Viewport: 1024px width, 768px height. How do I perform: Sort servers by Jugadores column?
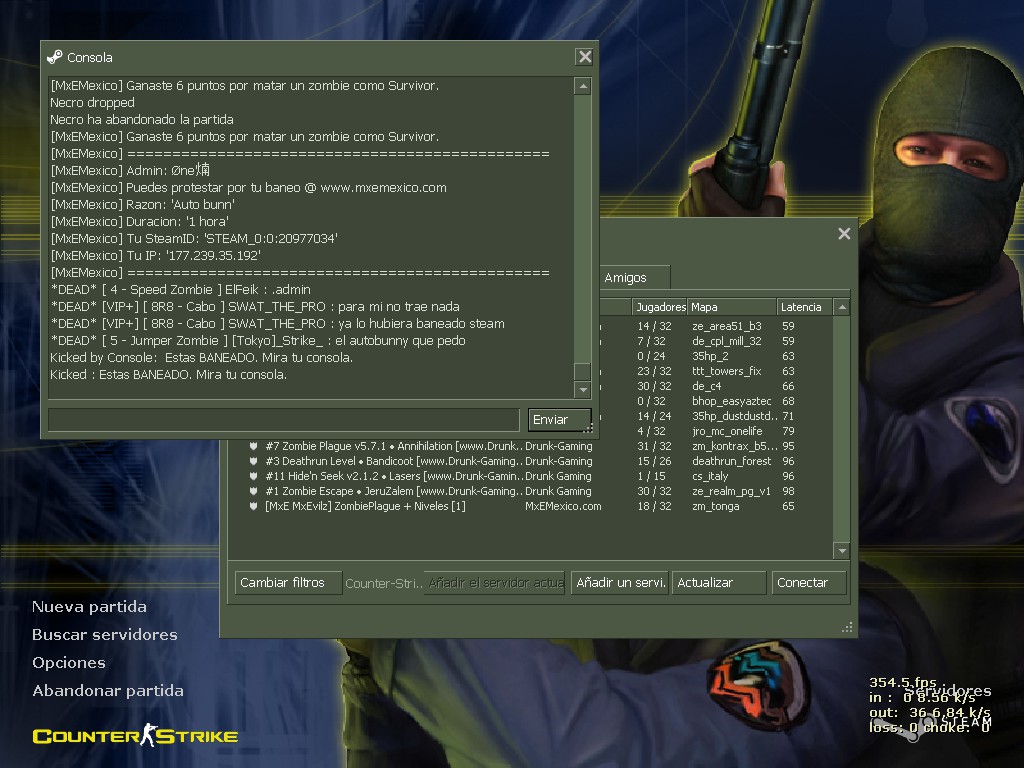tap(660, 307)
